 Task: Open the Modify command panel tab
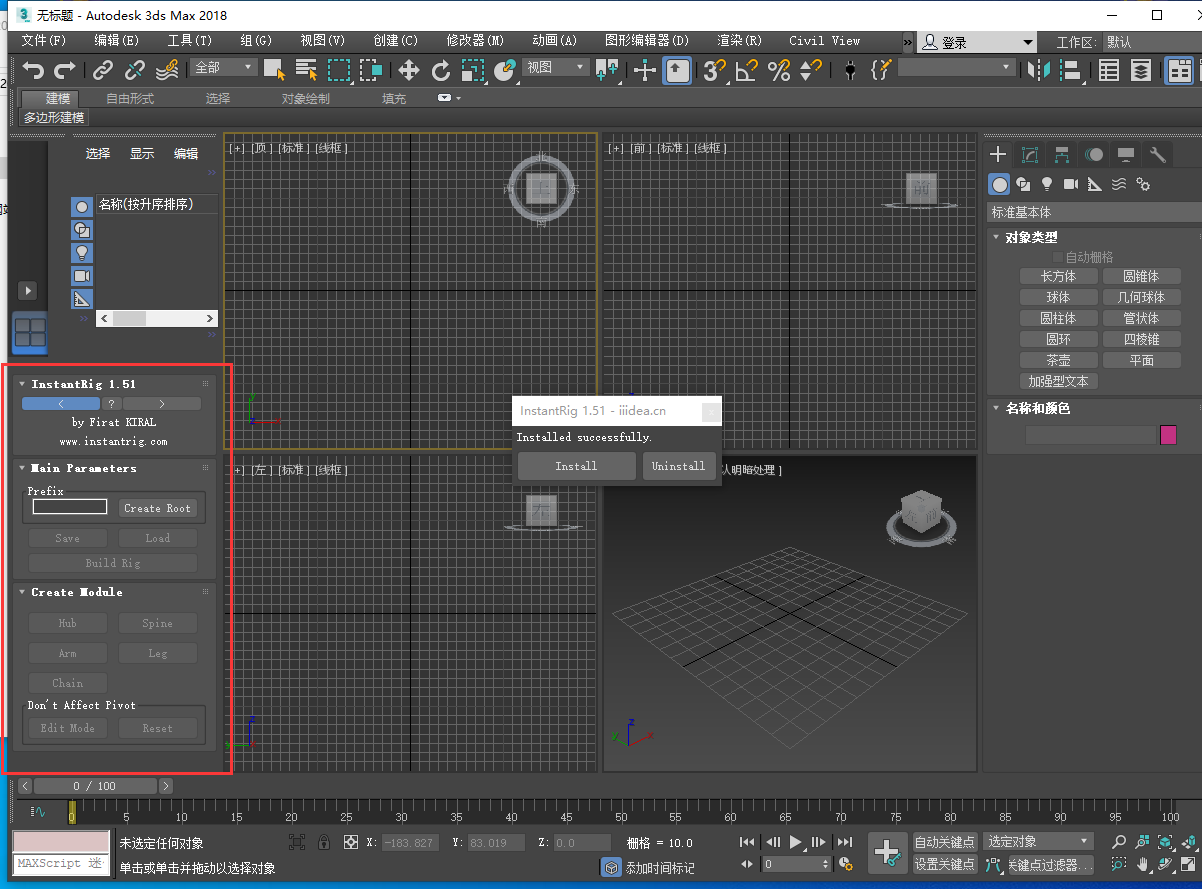coord(1030,154)
